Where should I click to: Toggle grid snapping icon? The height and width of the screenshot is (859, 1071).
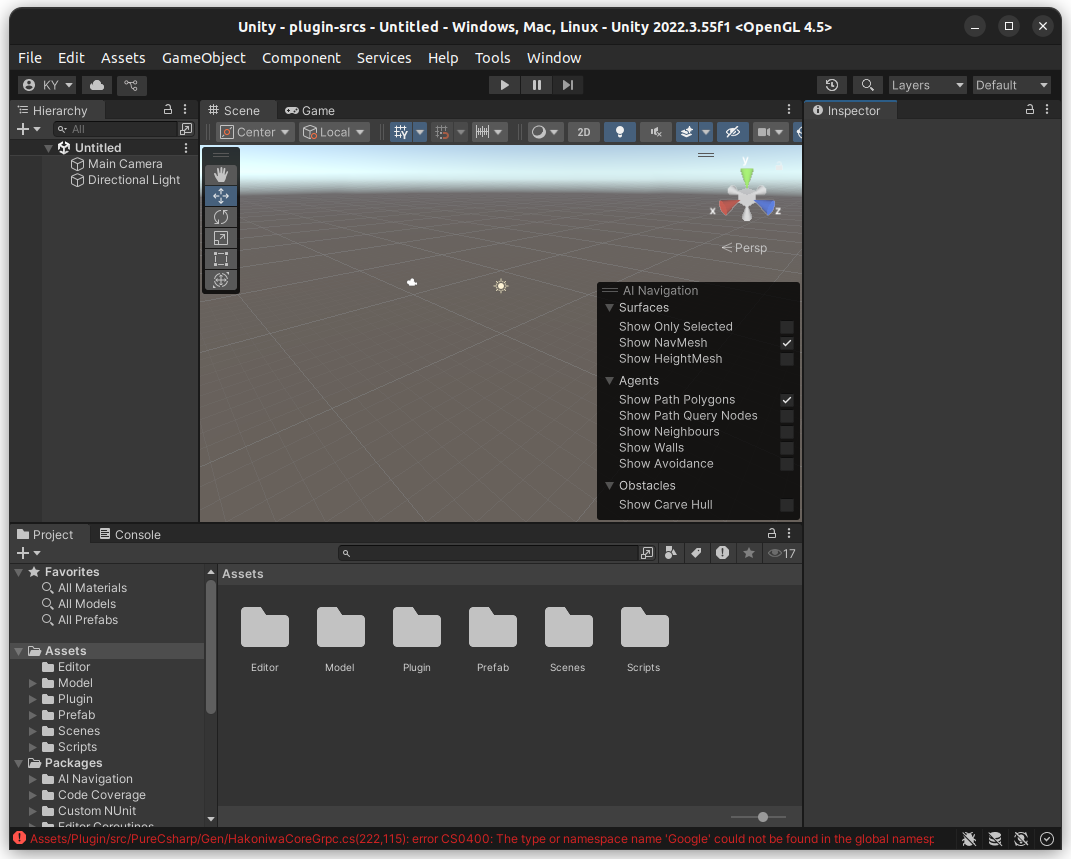coord(442,132)
